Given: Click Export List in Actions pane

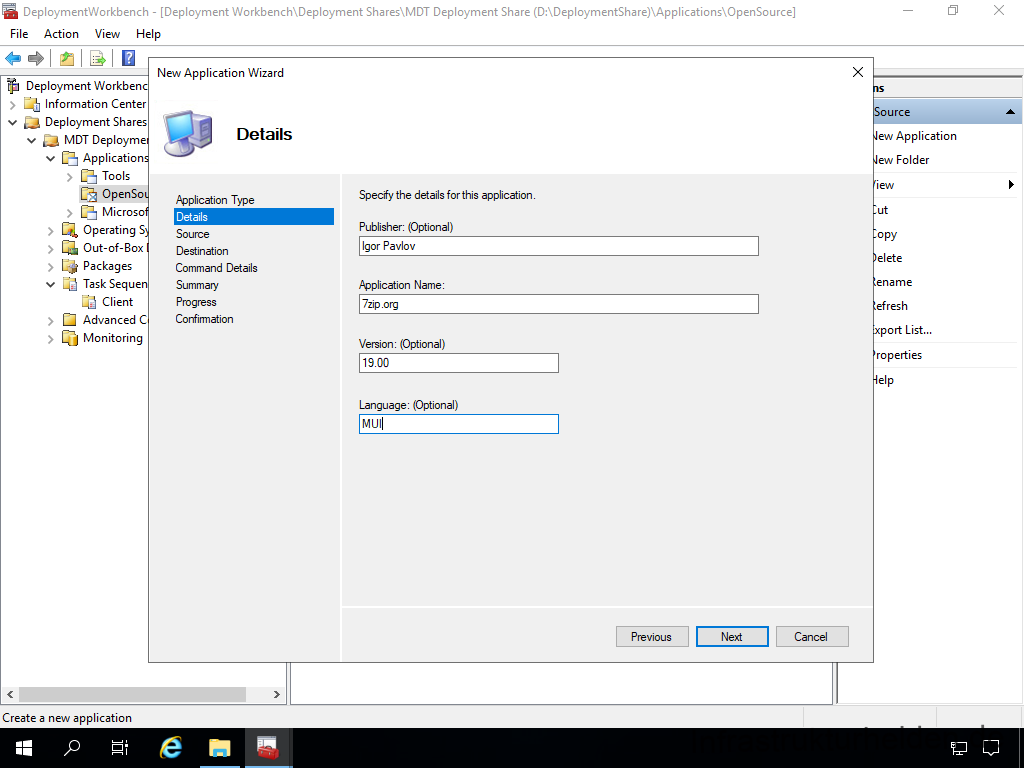Looking at the screenshot, I should coord(903,330).
